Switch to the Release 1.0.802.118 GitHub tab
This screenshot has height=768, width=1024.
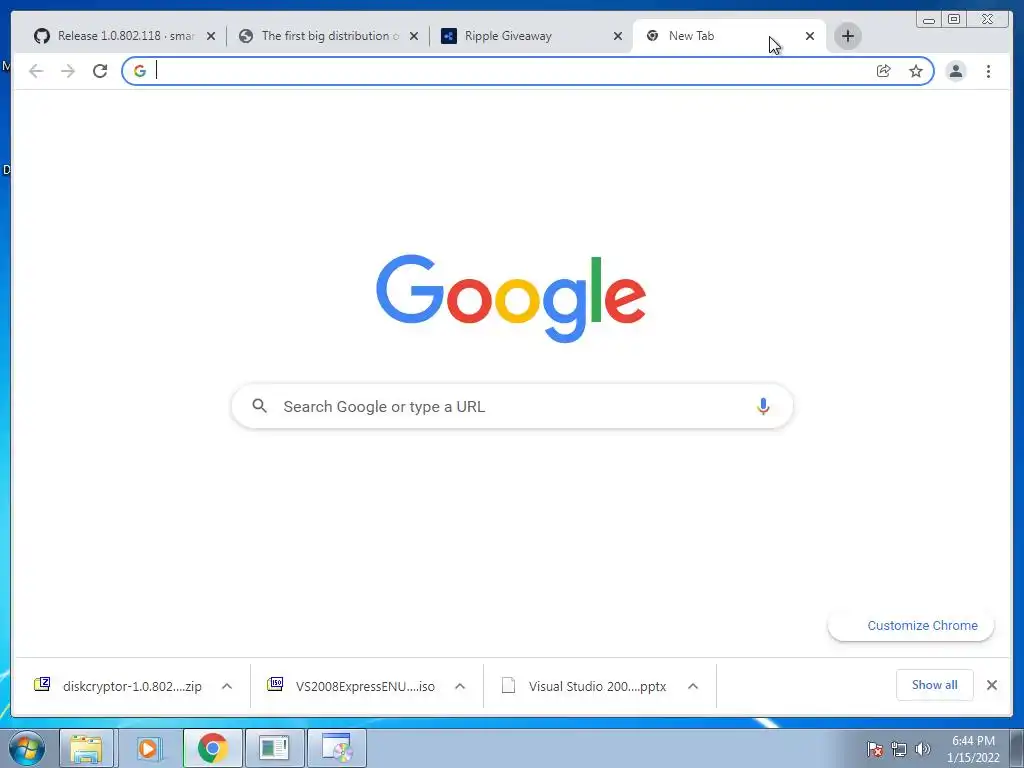124,36
